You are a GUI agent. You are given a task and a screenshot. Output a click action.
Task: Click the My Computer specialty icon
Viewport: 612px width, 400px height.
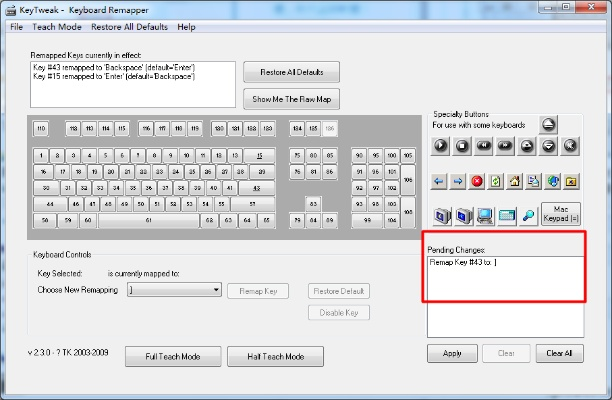(x=484, y=215)
